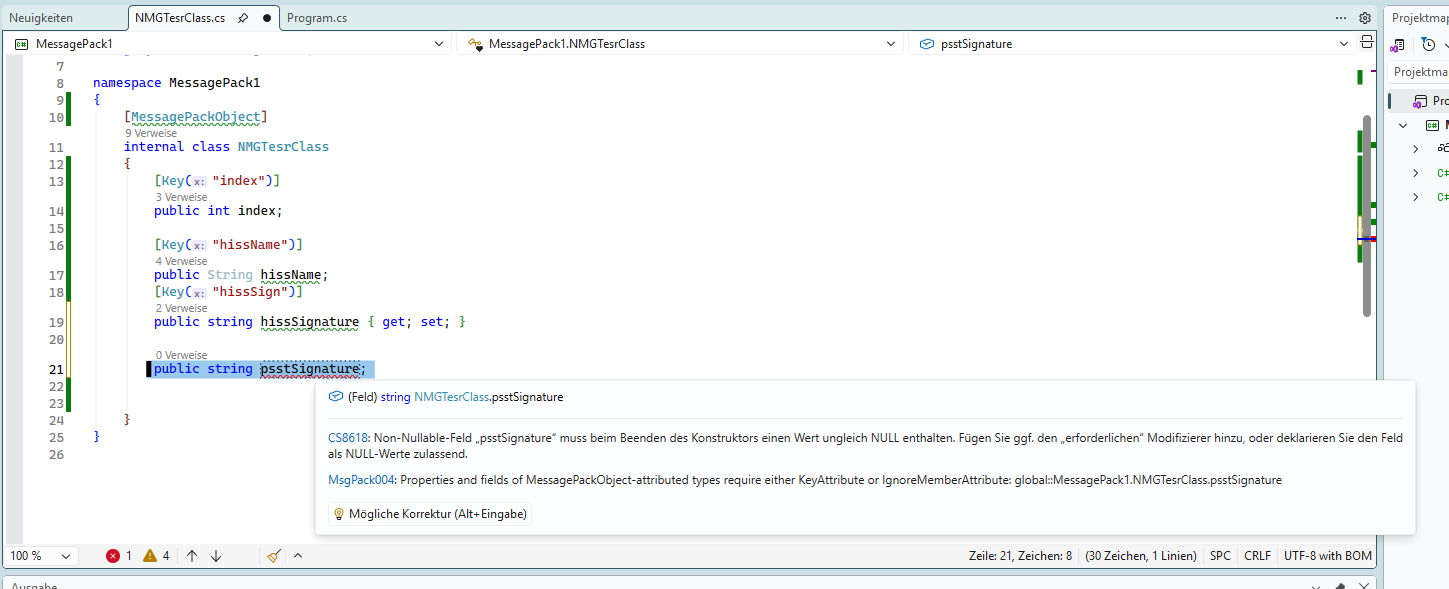Open '4 Verweise' code lens above hissName
Image resolution: width=1449 pixels, height=589 pixels.
181,261
